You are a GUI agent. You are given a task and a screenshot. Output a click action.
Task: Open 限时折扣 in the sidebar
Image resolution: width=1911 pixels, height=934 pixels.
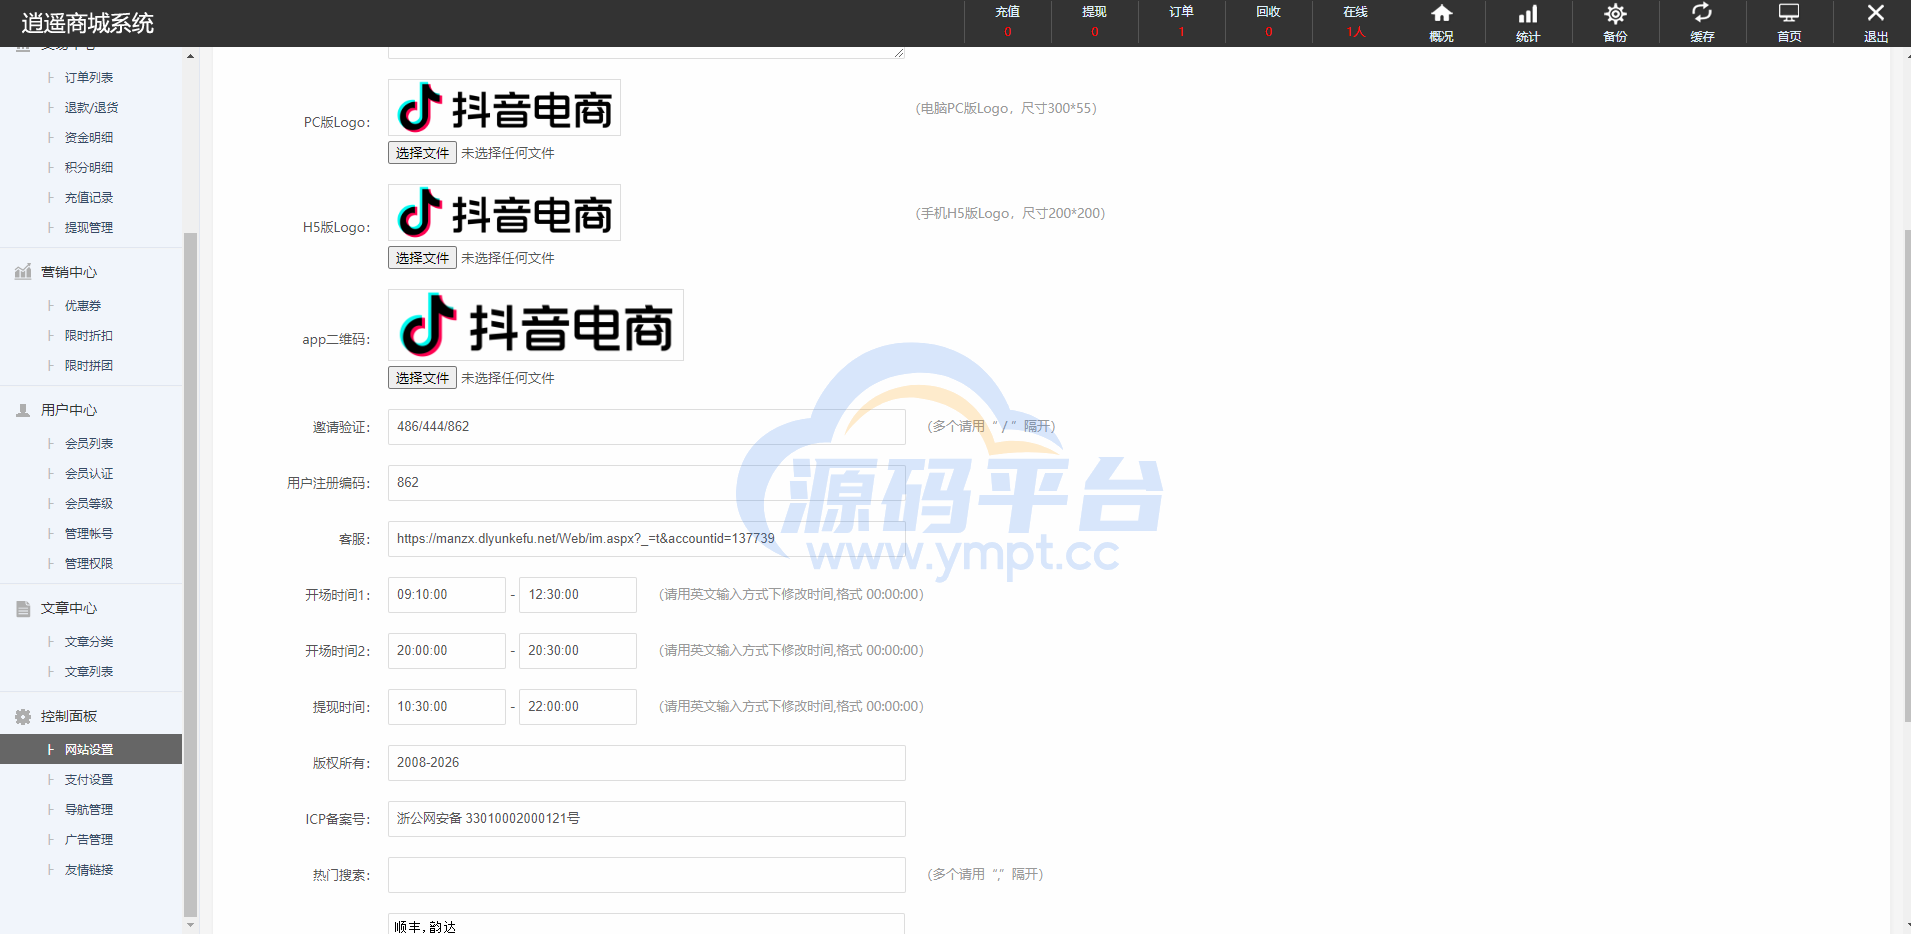(x=91, y=335)
